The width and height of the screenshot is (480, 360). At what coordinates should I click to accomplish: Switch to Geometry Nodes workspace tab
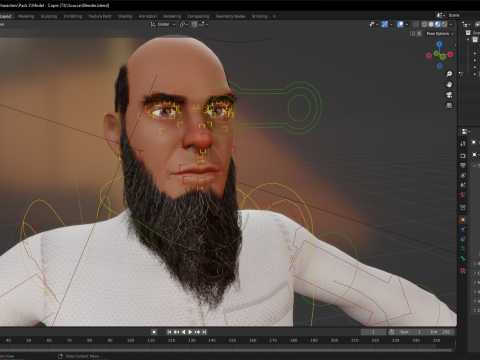coord(230,16)
